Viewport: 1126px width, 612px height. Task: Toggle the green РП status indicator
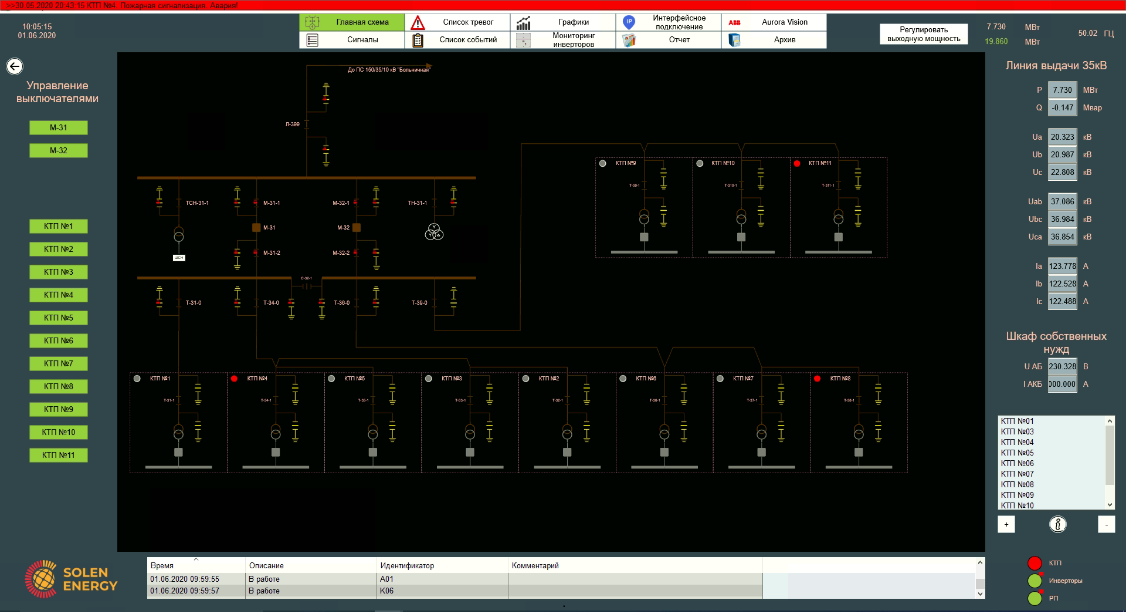click(1035, 599)
